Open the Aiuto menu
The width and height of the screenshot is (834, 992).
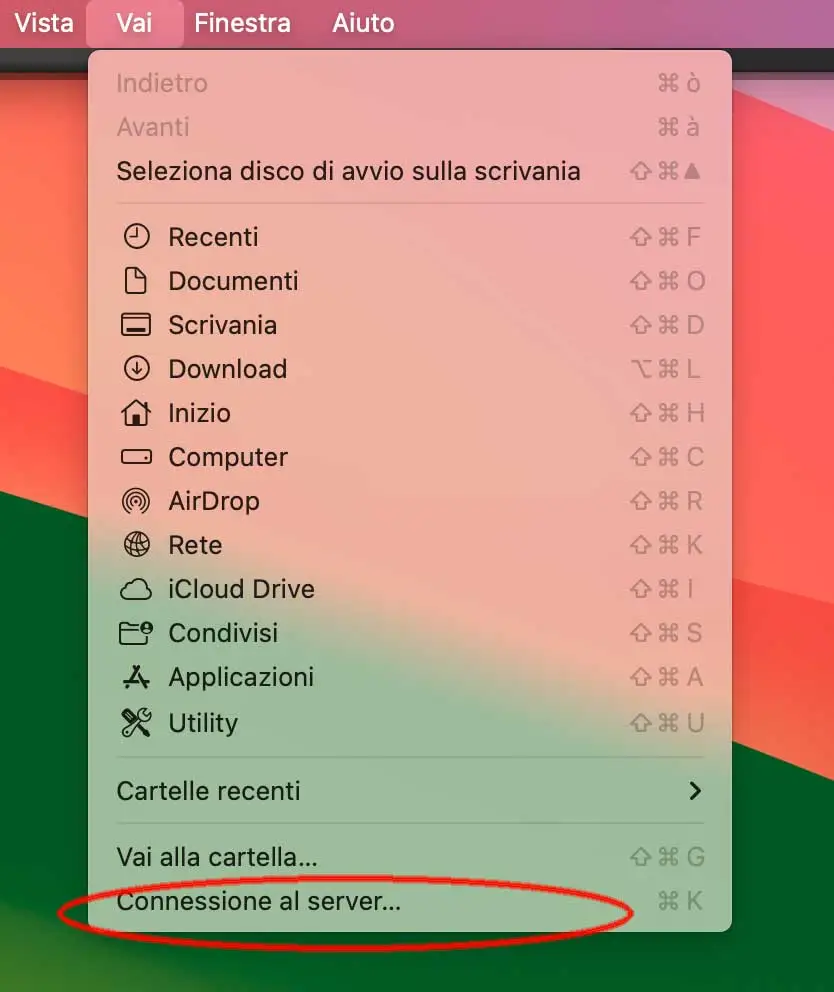[x=363, y=23]
